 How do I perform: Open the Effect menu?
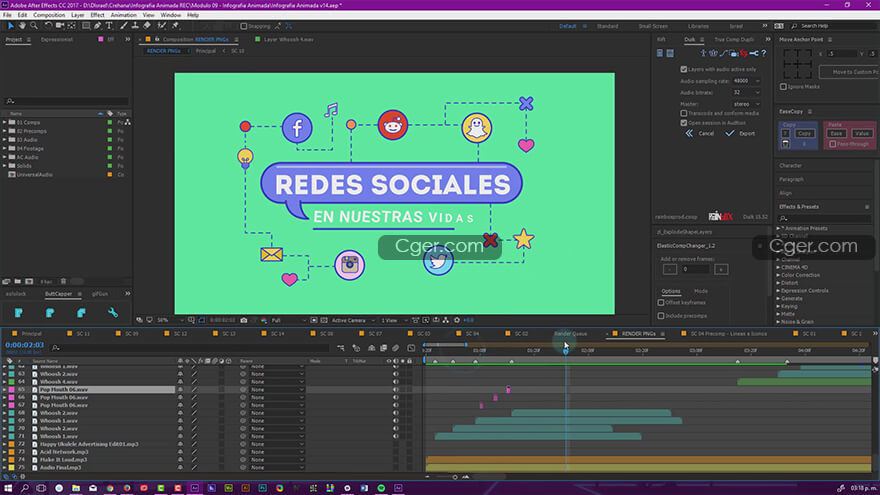[x=97, y=15]
